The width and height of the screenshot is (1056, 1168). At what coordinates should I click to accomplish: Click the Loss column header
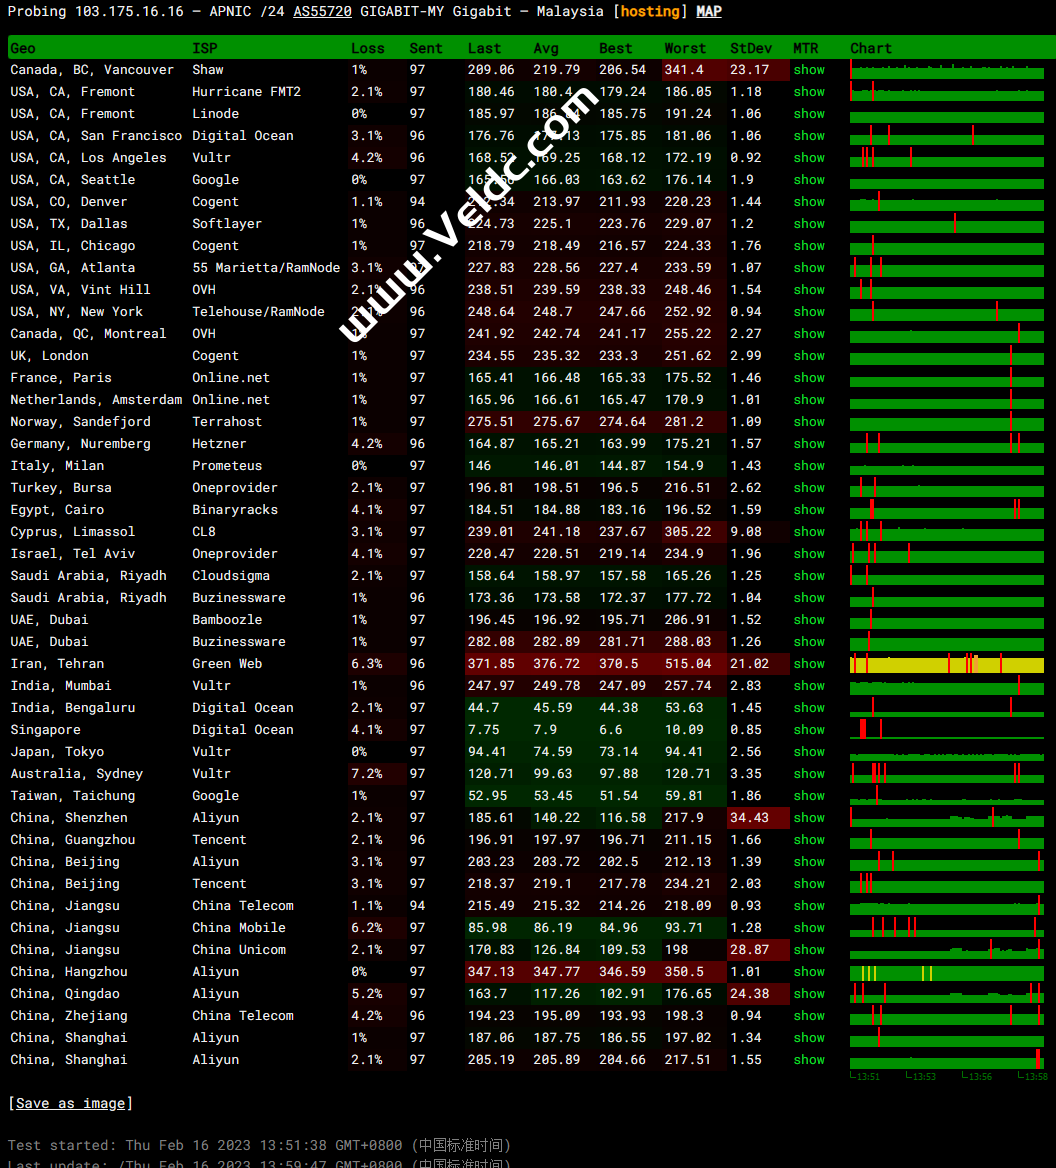click(x=367, y=48)
